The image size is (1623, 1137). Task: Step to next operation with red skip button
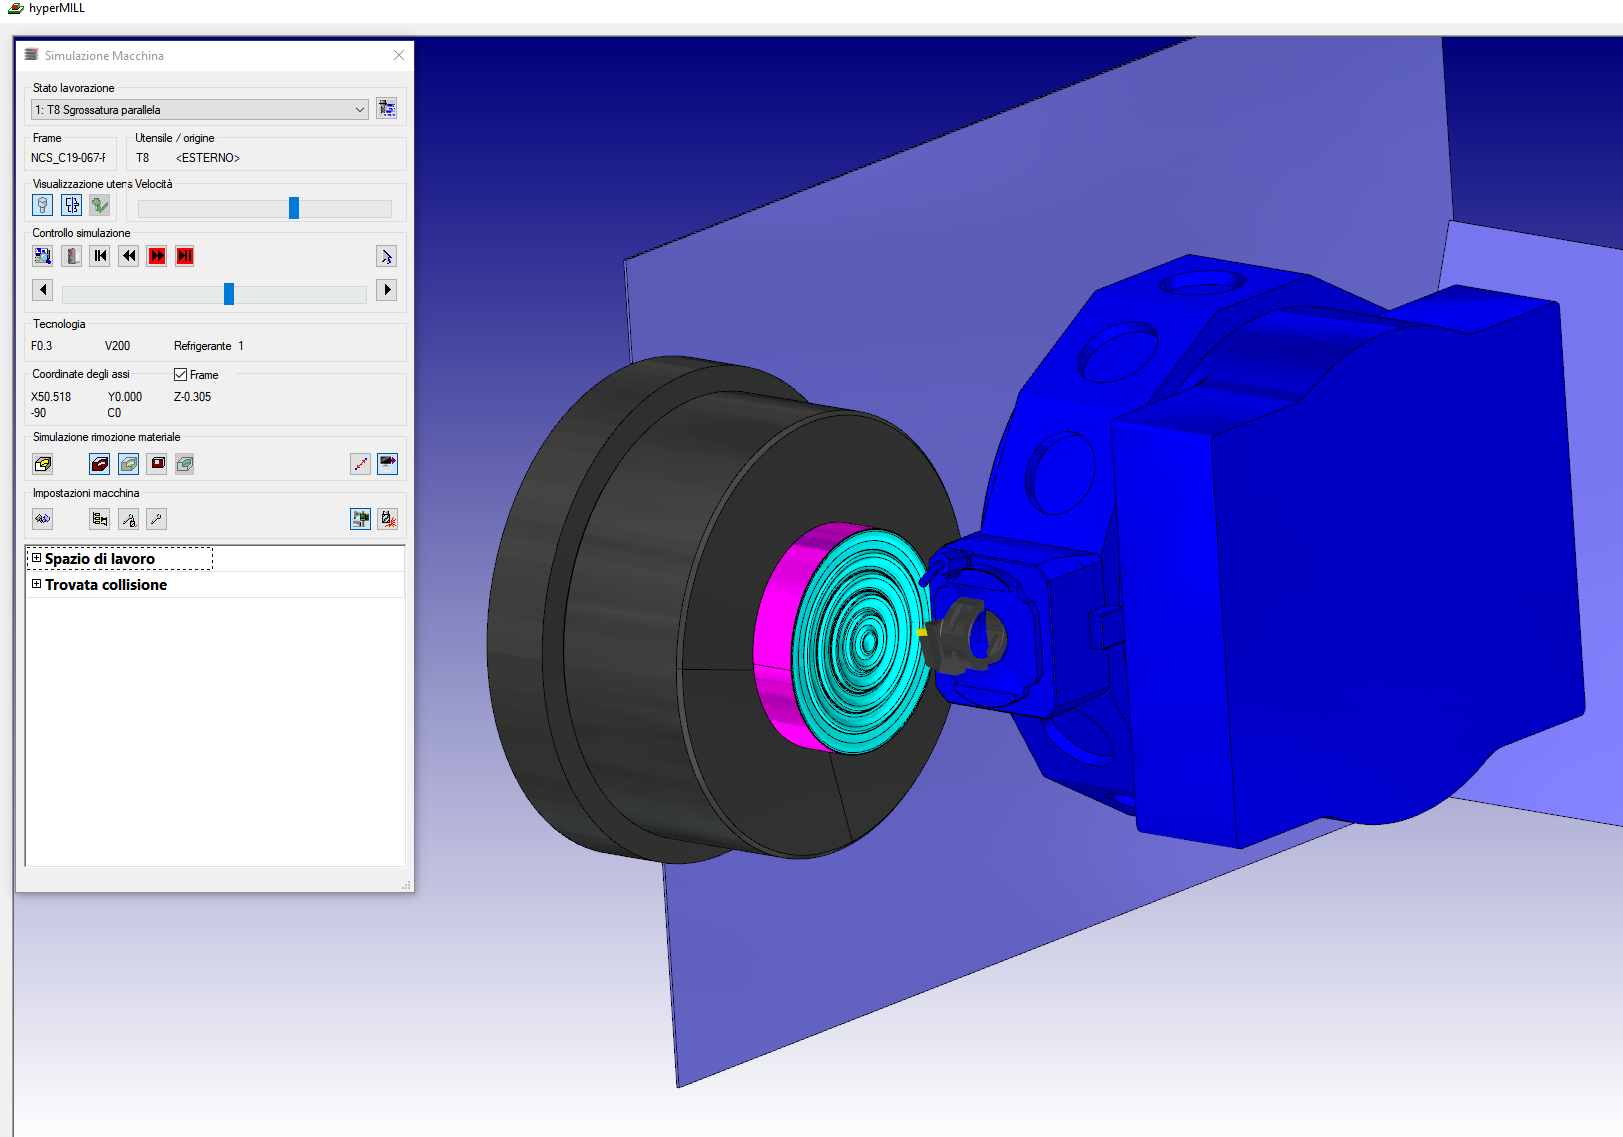click(x=185, y=256)
